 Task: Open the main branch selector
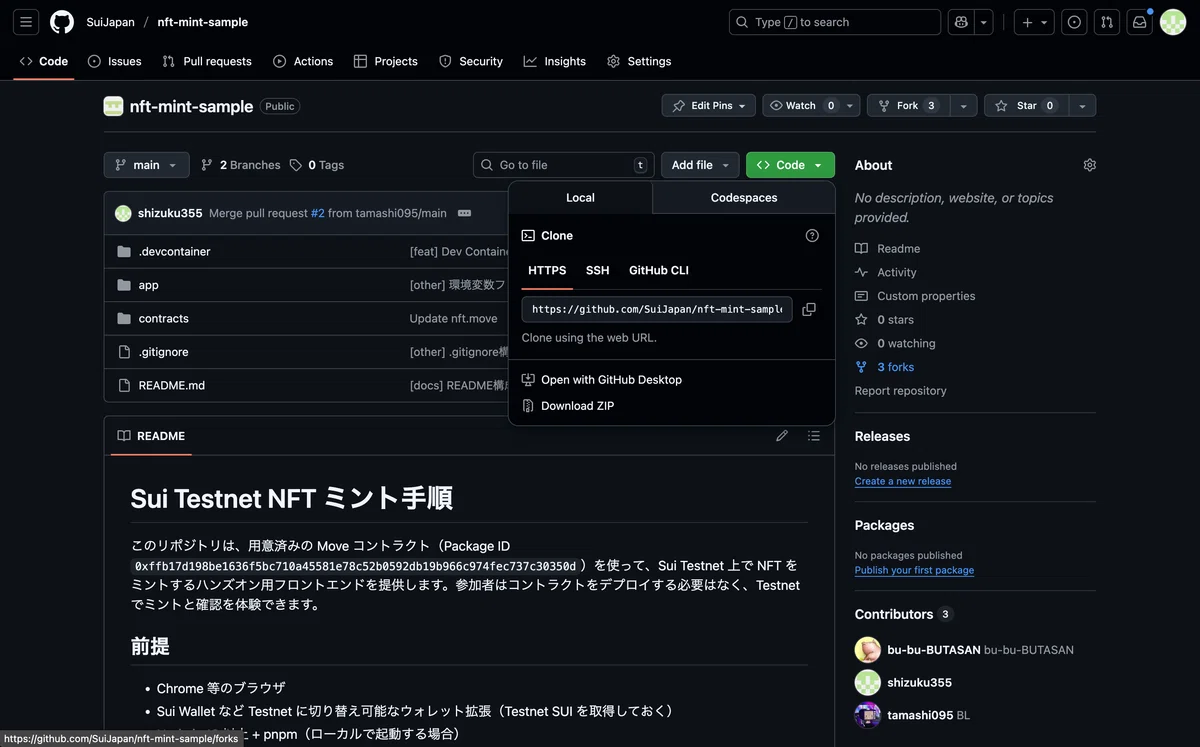146,165
